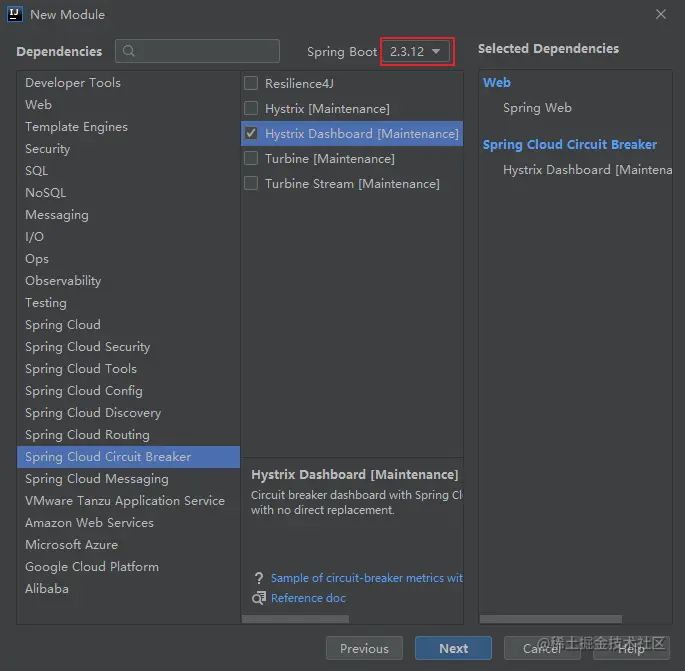The width and height of the screenshot is (685, 671).
Task: Click the description panel horizontal scrollbar
Action: click(295, 619)
